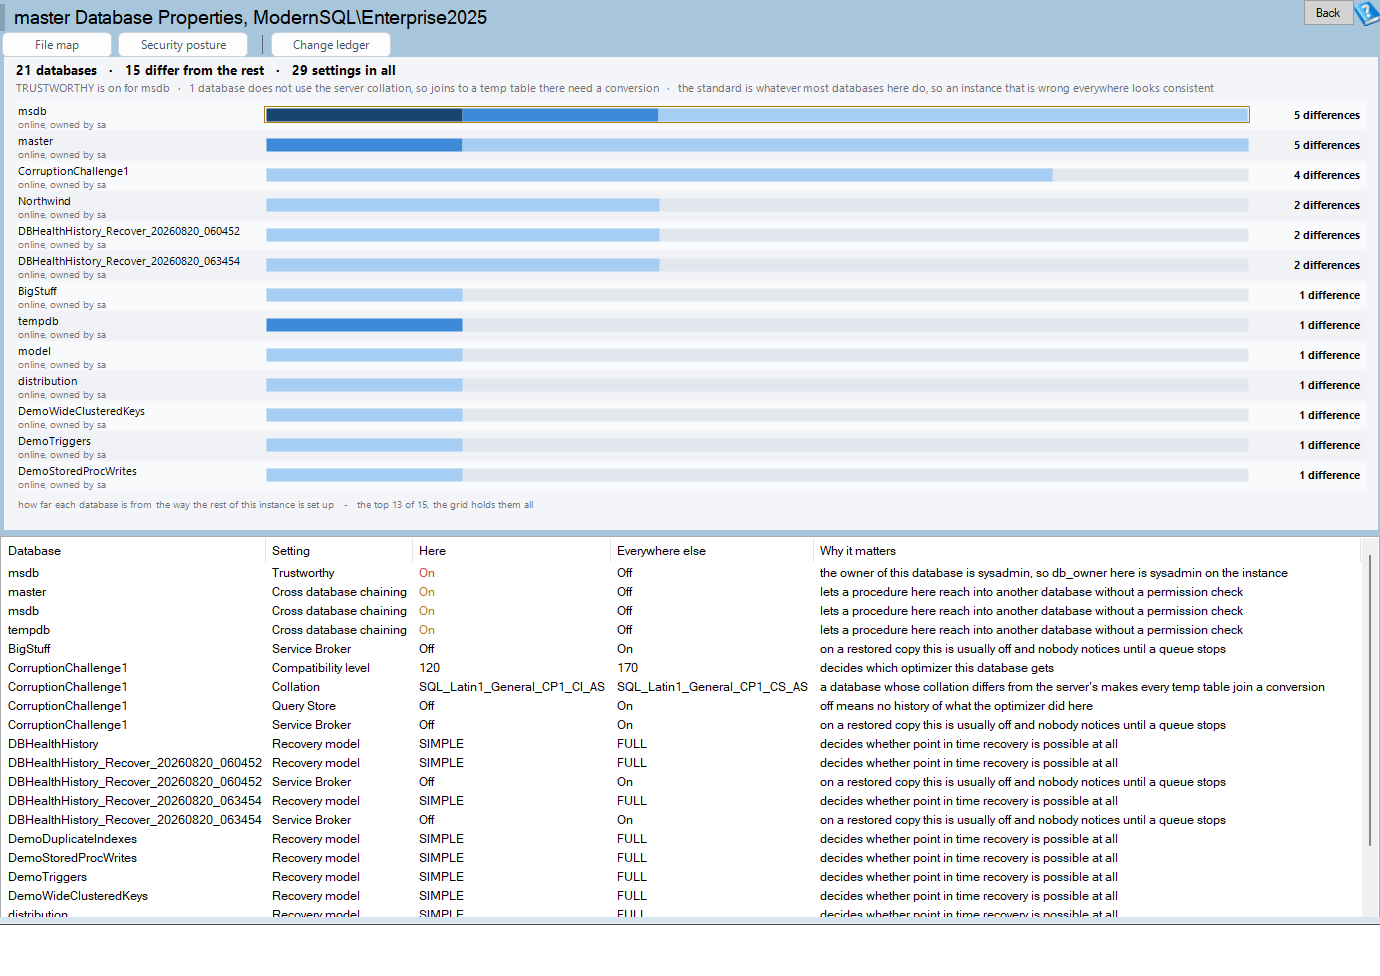
Task: Click the DemoWideClusteredKeys cell in the grid
Action: pos(78,896)
